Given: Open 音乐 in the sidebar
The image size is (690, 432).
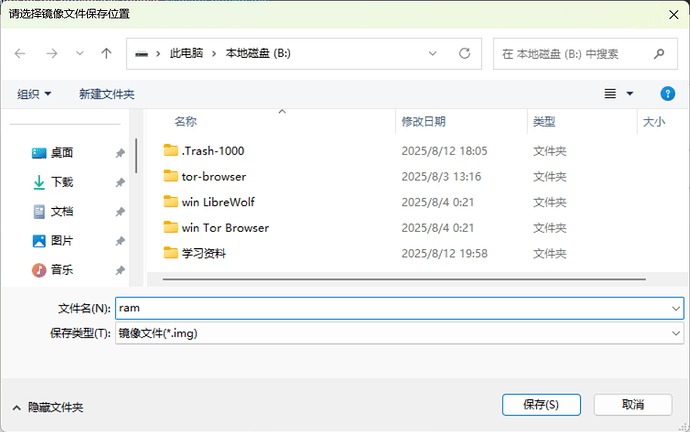Looking at the screenshot, I should coord(62,270).
